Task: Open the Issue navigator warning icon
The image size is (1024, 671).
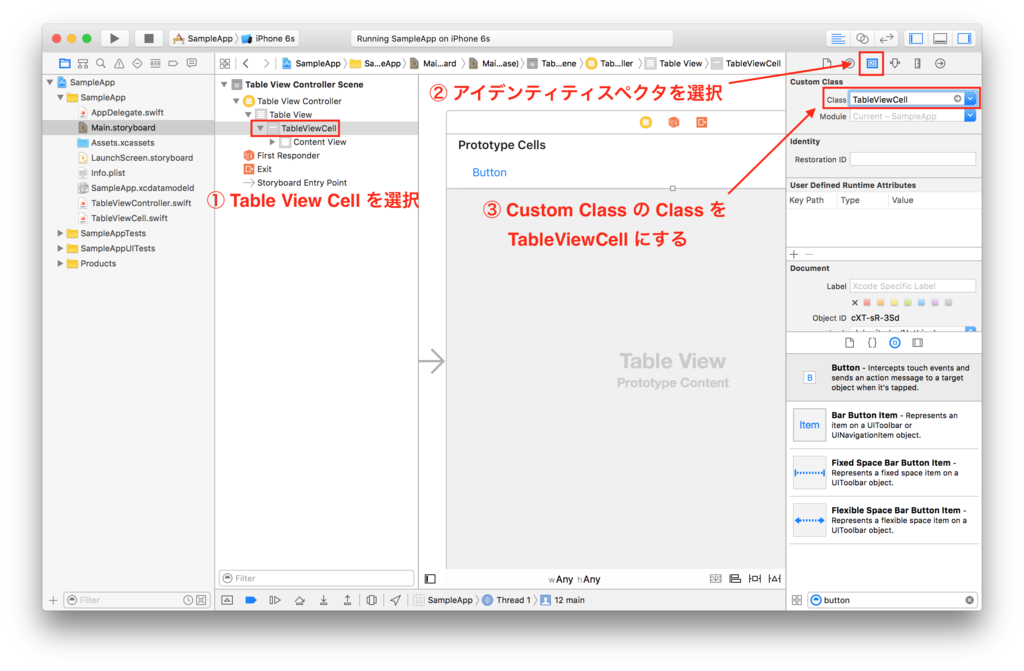Action: click(119, 63)
